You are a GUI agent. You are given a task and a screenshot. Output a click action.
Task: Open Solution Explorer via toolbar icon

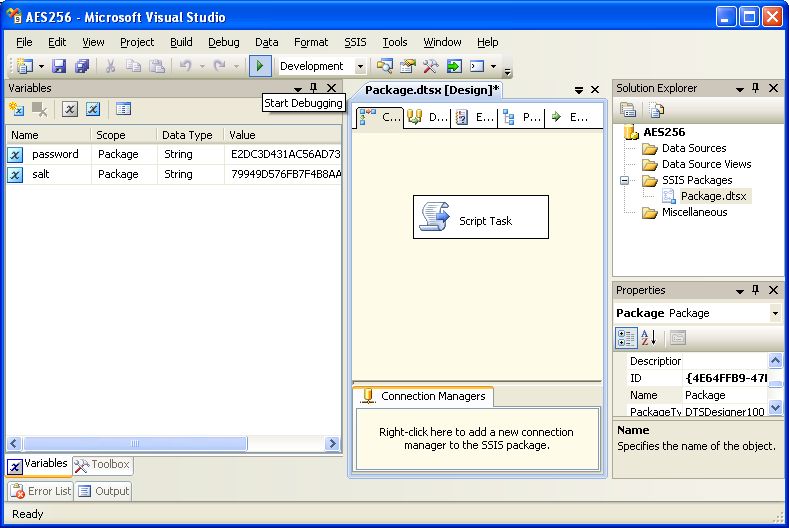tap(384, 66)
